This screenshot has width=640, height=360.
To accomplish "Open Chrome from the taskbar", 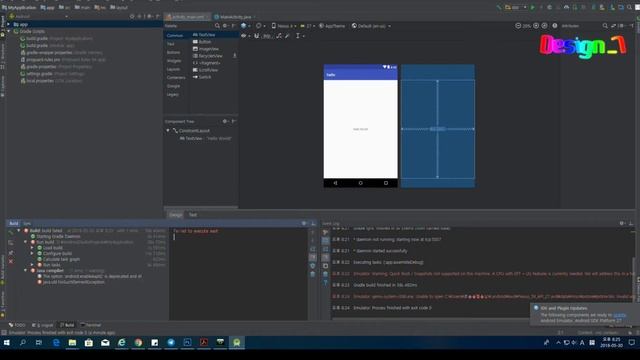I will pyautogui.click(x=138, y=342).
